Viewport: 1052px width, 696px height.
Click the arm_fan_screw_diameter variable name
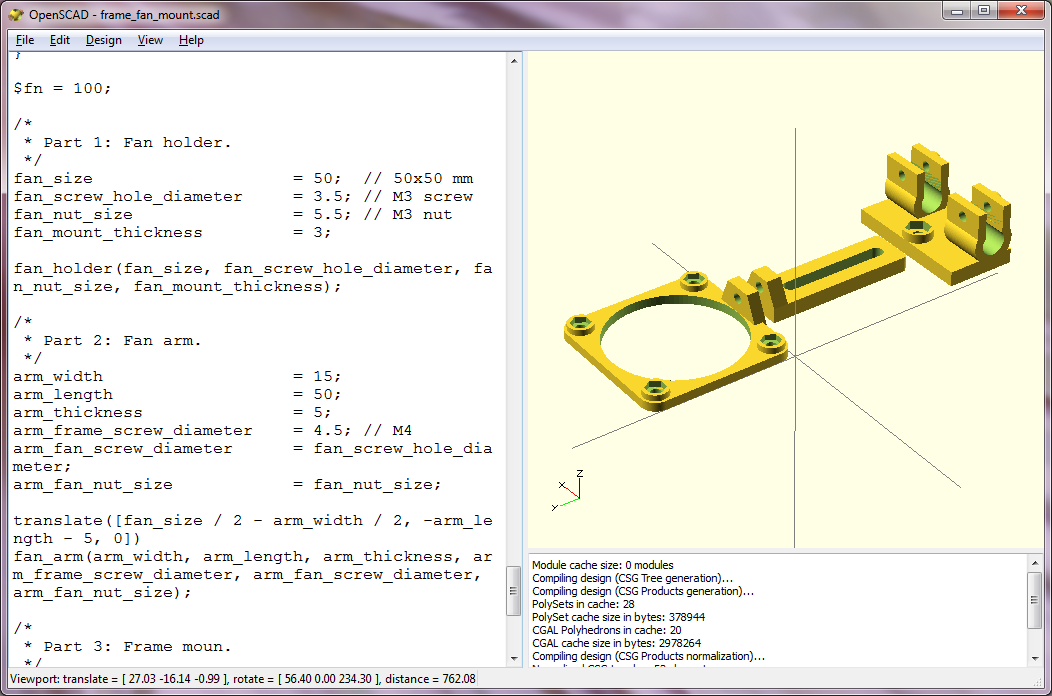tap(123, 449)
